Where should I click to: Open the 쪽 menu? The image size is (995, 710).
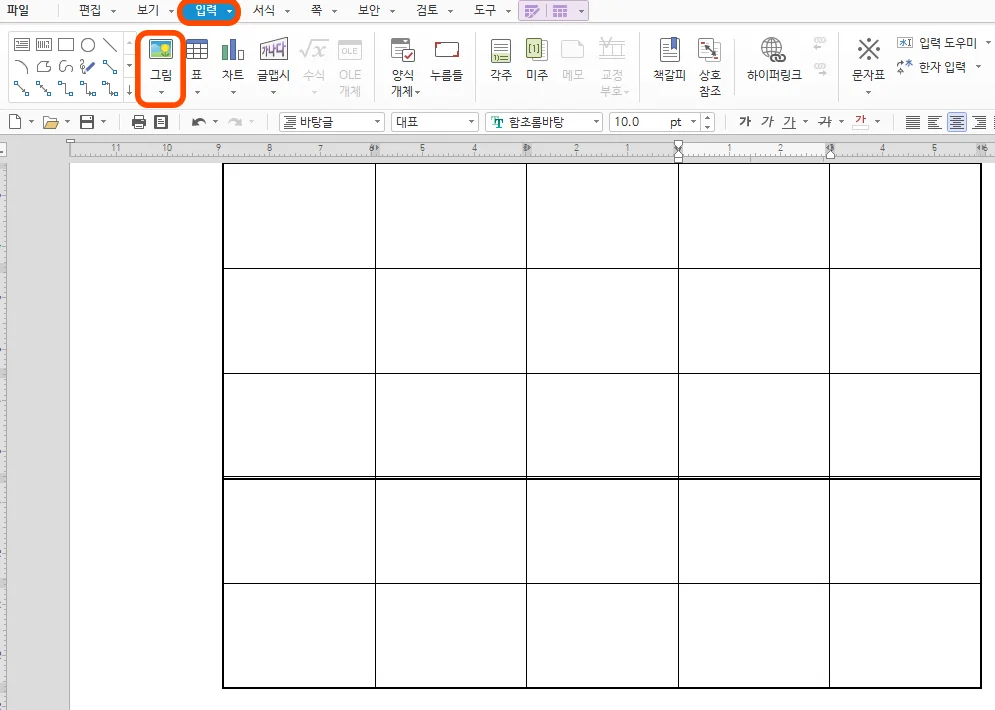[x=316, y=10]
